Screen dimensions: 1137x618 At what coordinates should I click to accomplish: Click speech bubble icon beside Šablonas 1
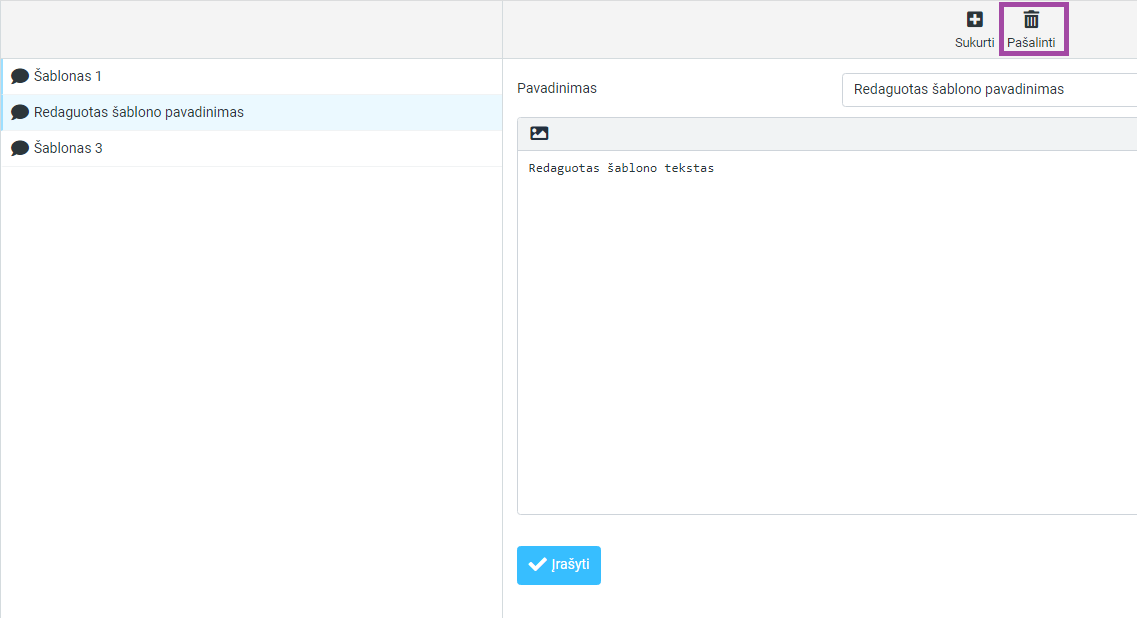pos(20,76)
